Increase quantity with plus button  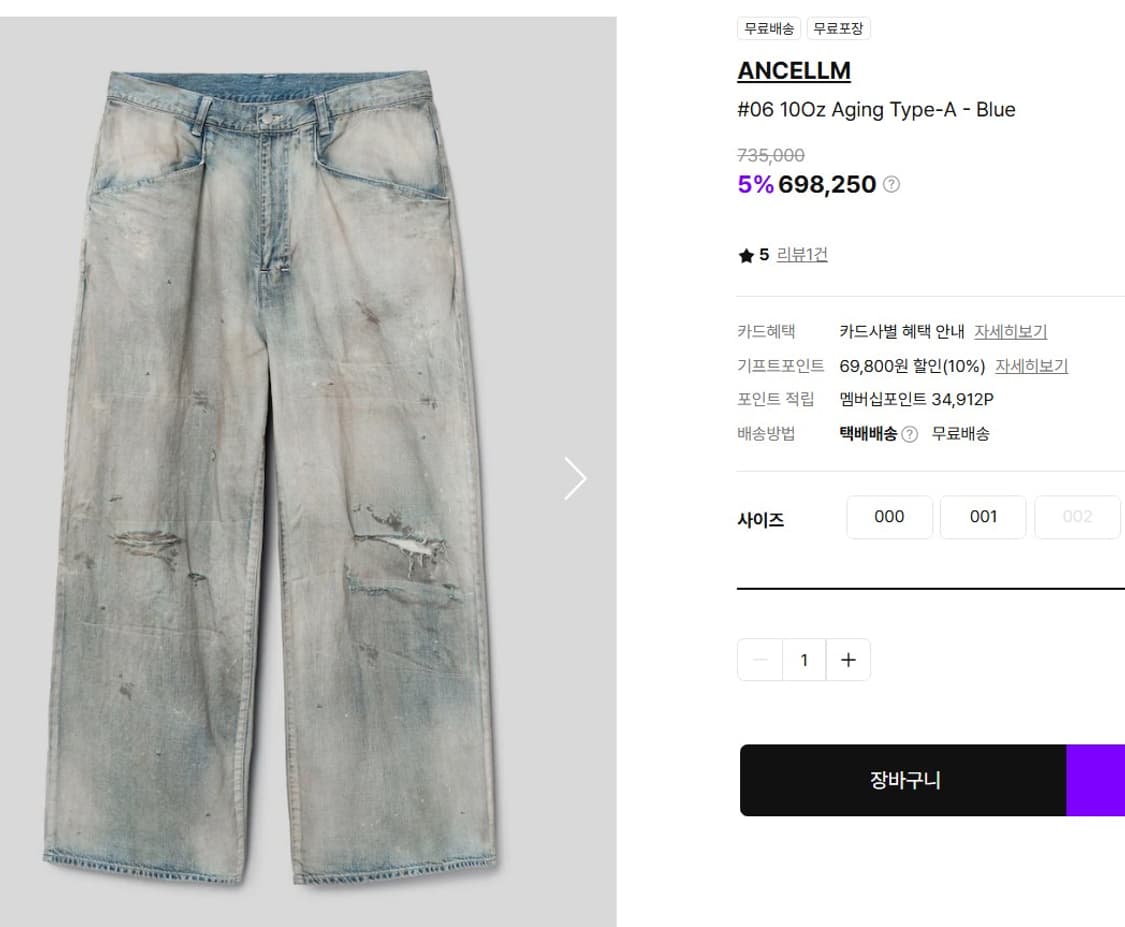pyautogui.click(x=848, y=659)
